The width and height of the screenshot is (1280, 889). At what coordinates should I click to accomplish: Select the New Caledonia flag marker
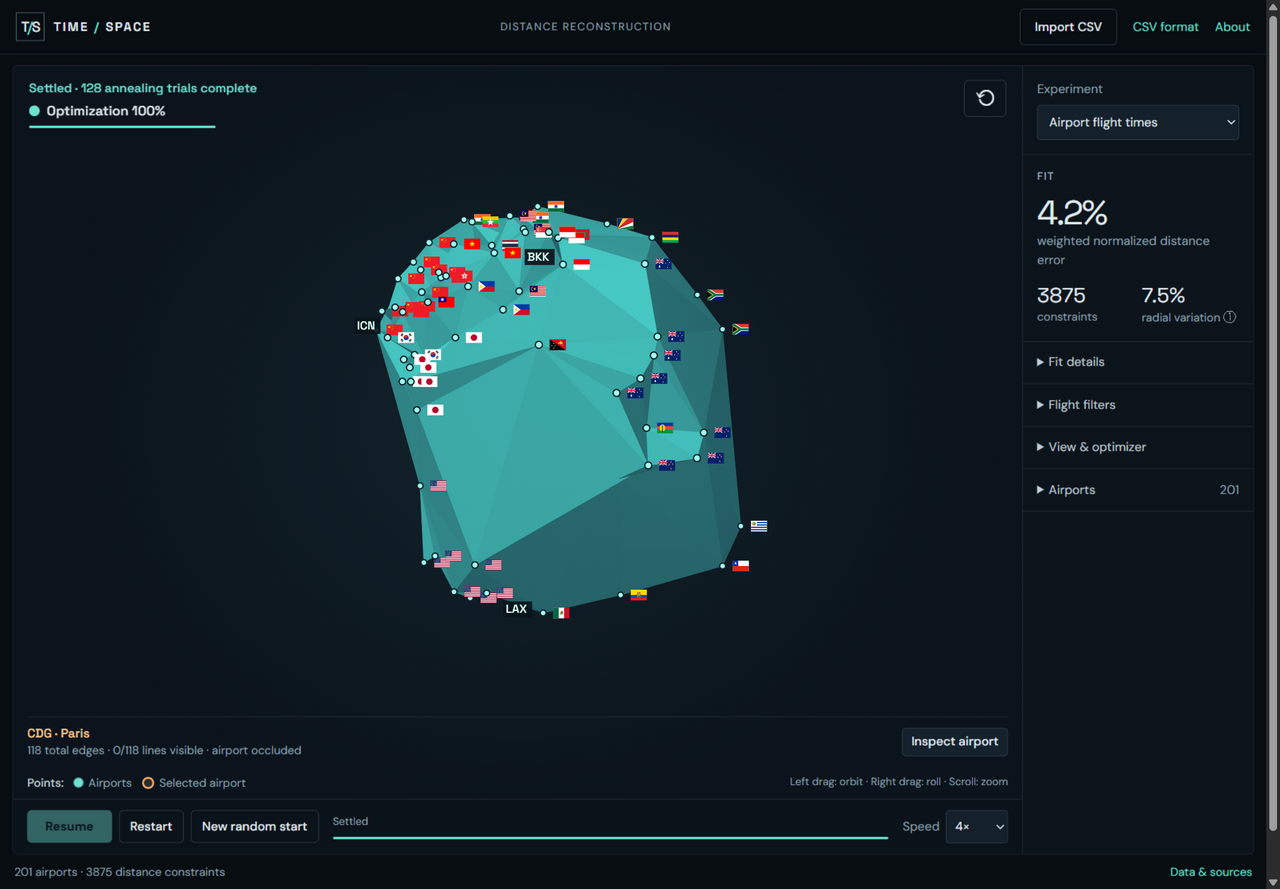tap(665, 428)
